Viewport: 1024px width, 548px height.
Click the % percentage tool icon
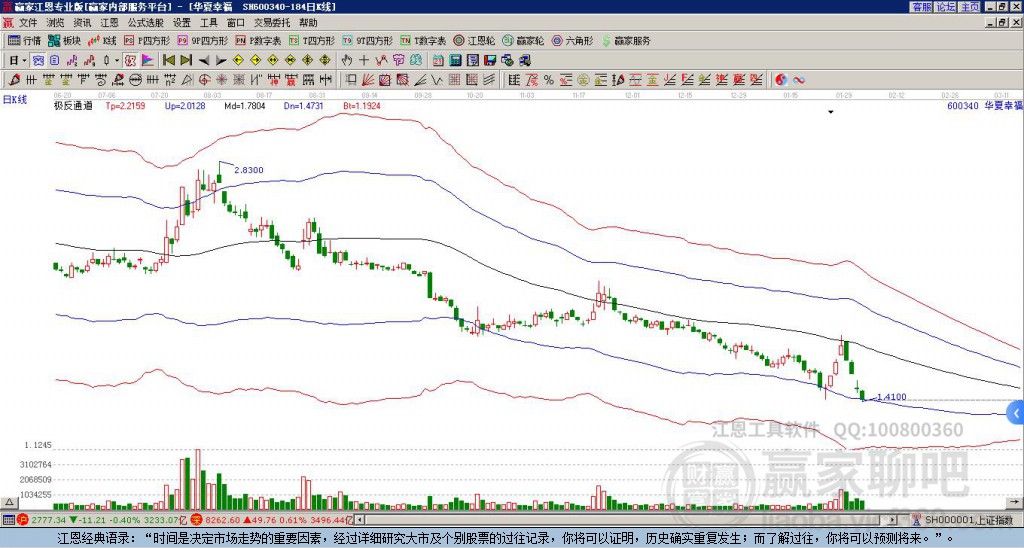click(549, 80)
